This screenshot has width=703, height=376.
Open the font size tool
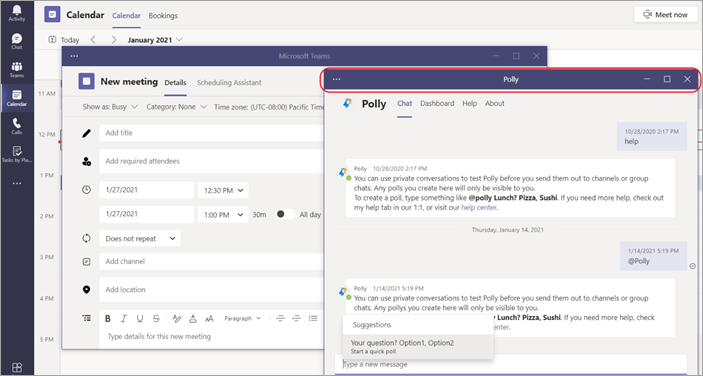[x=209, y=319]
